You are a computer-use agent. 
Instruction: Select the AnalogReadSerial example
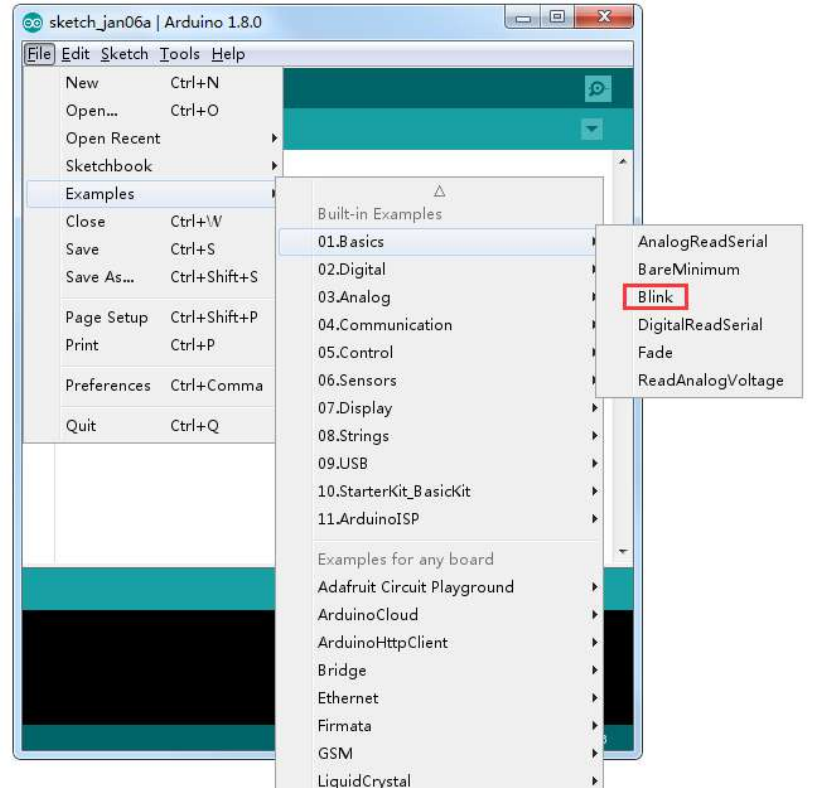click(700, 242)
